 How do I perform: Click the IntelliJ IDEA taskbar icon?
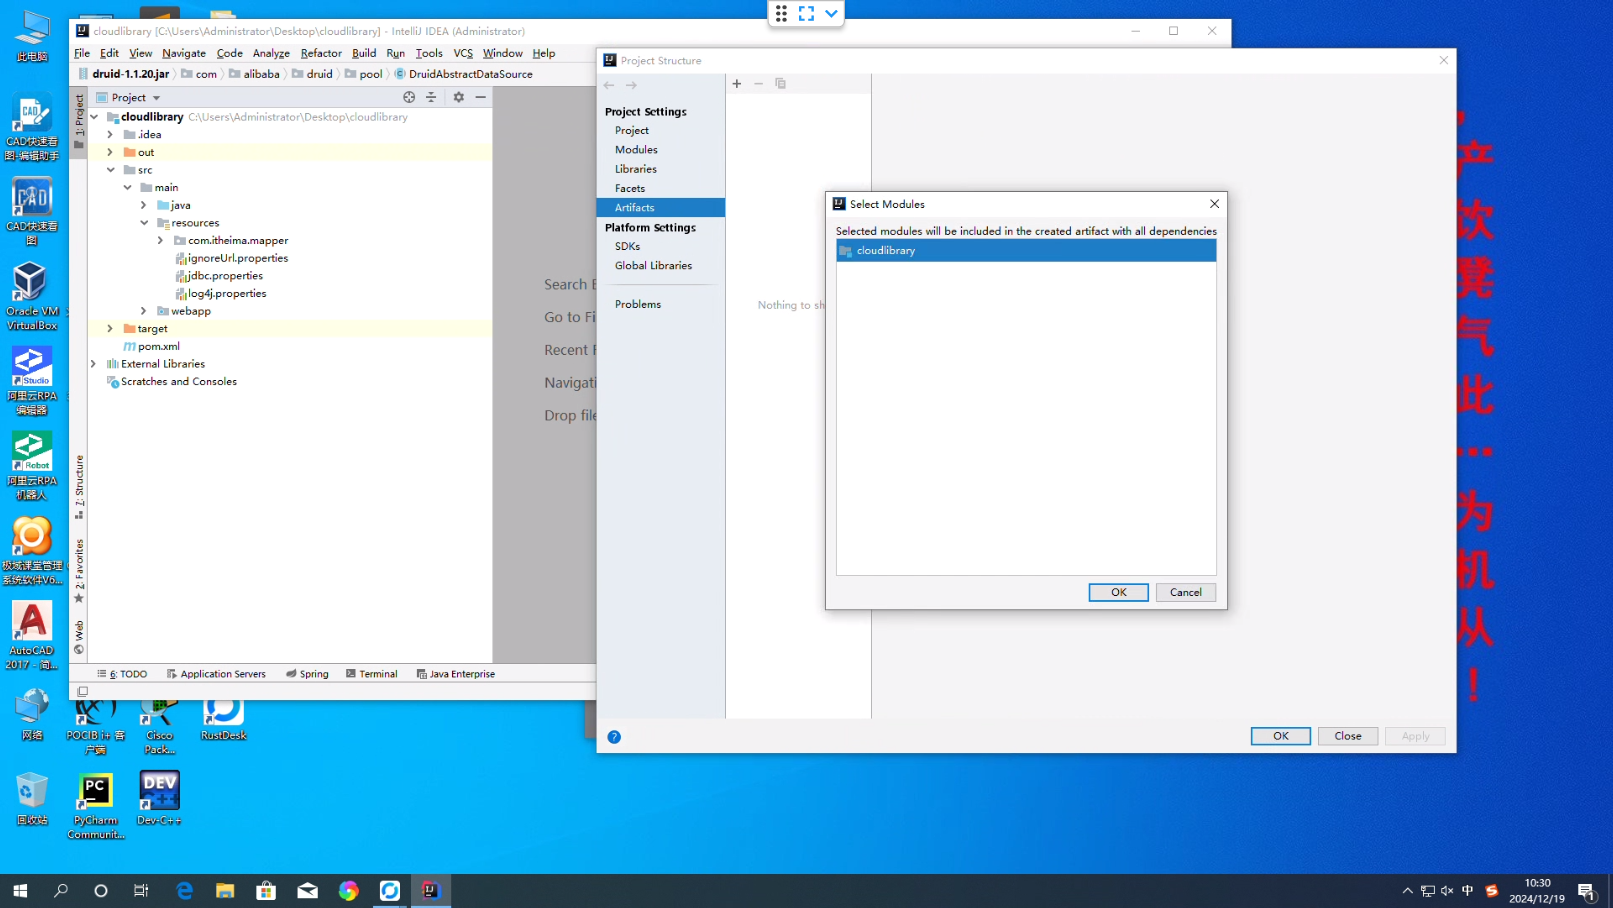[430, 891]
